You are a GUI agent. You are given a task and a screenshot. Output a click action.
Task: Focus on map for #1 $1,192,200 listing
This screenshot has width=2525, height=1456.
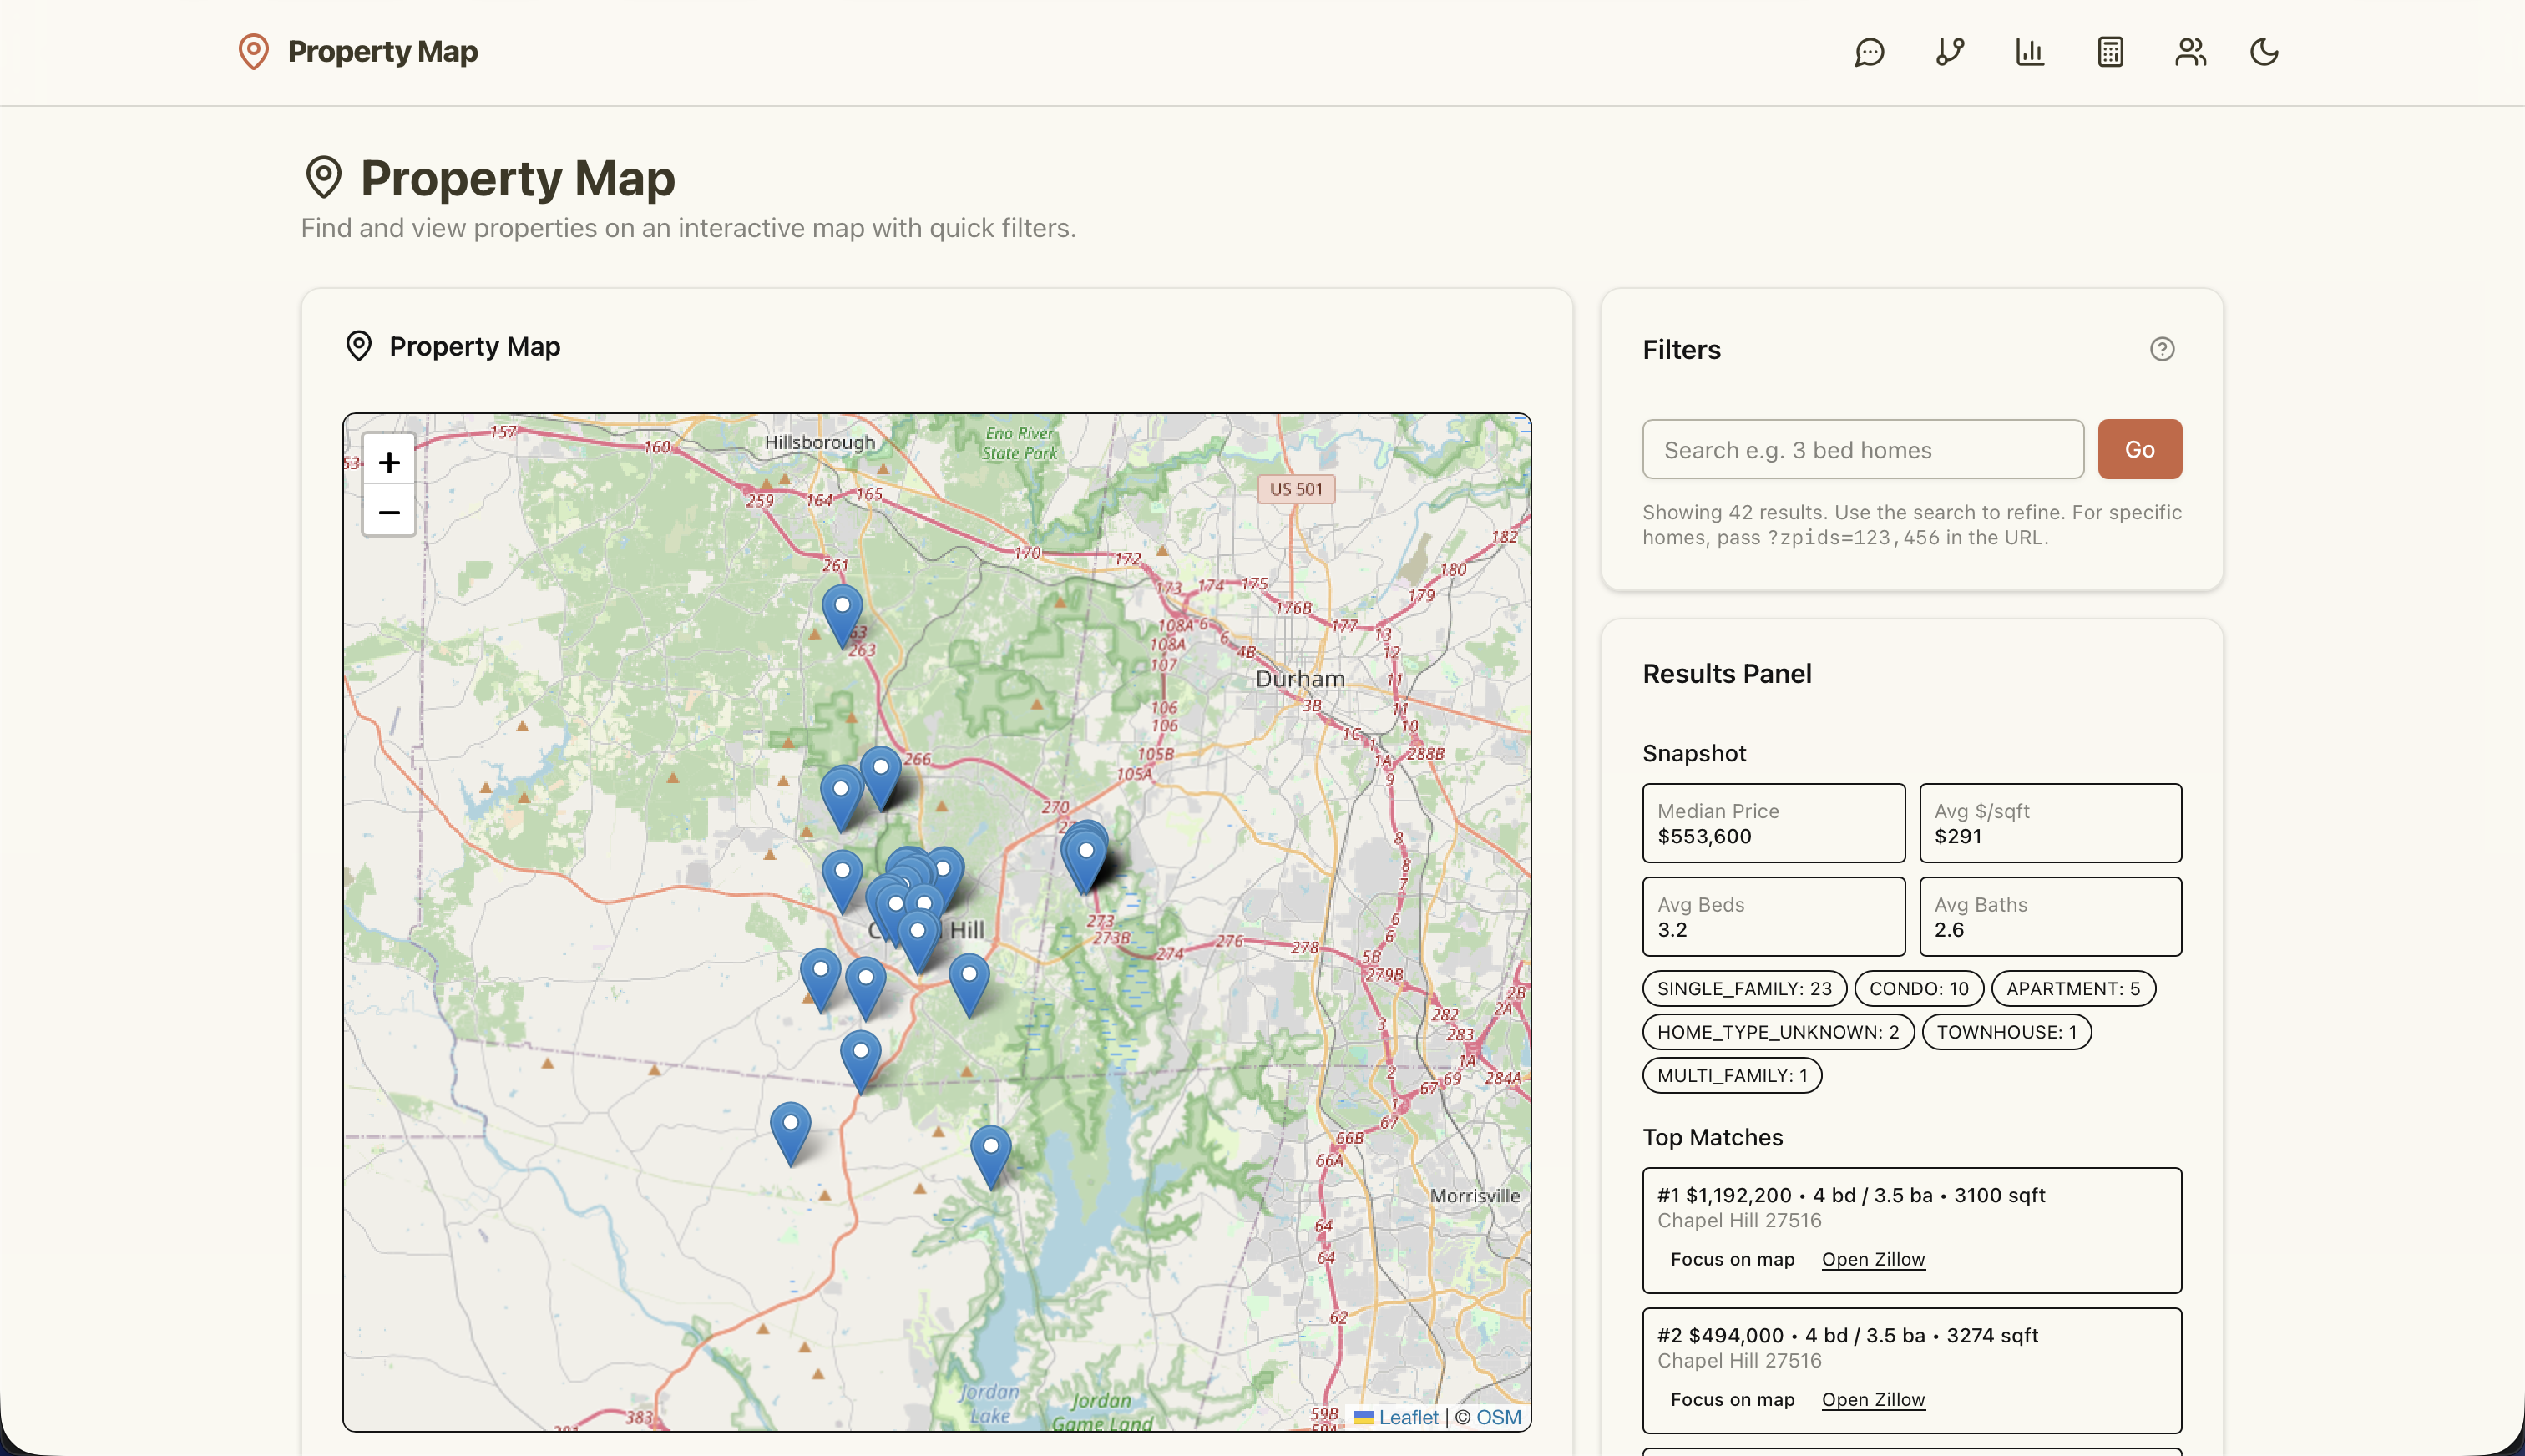click(1732, 1260)
